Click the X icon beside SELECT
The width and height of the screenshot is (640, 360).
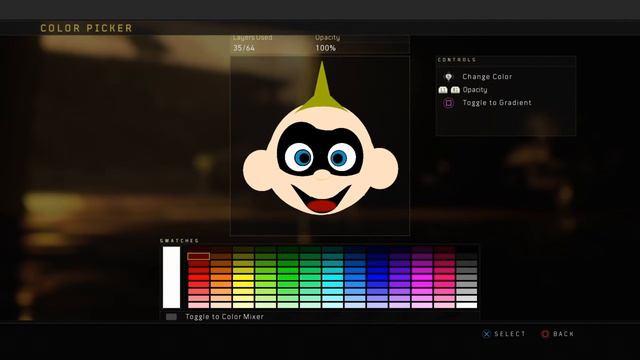[487, 334]
